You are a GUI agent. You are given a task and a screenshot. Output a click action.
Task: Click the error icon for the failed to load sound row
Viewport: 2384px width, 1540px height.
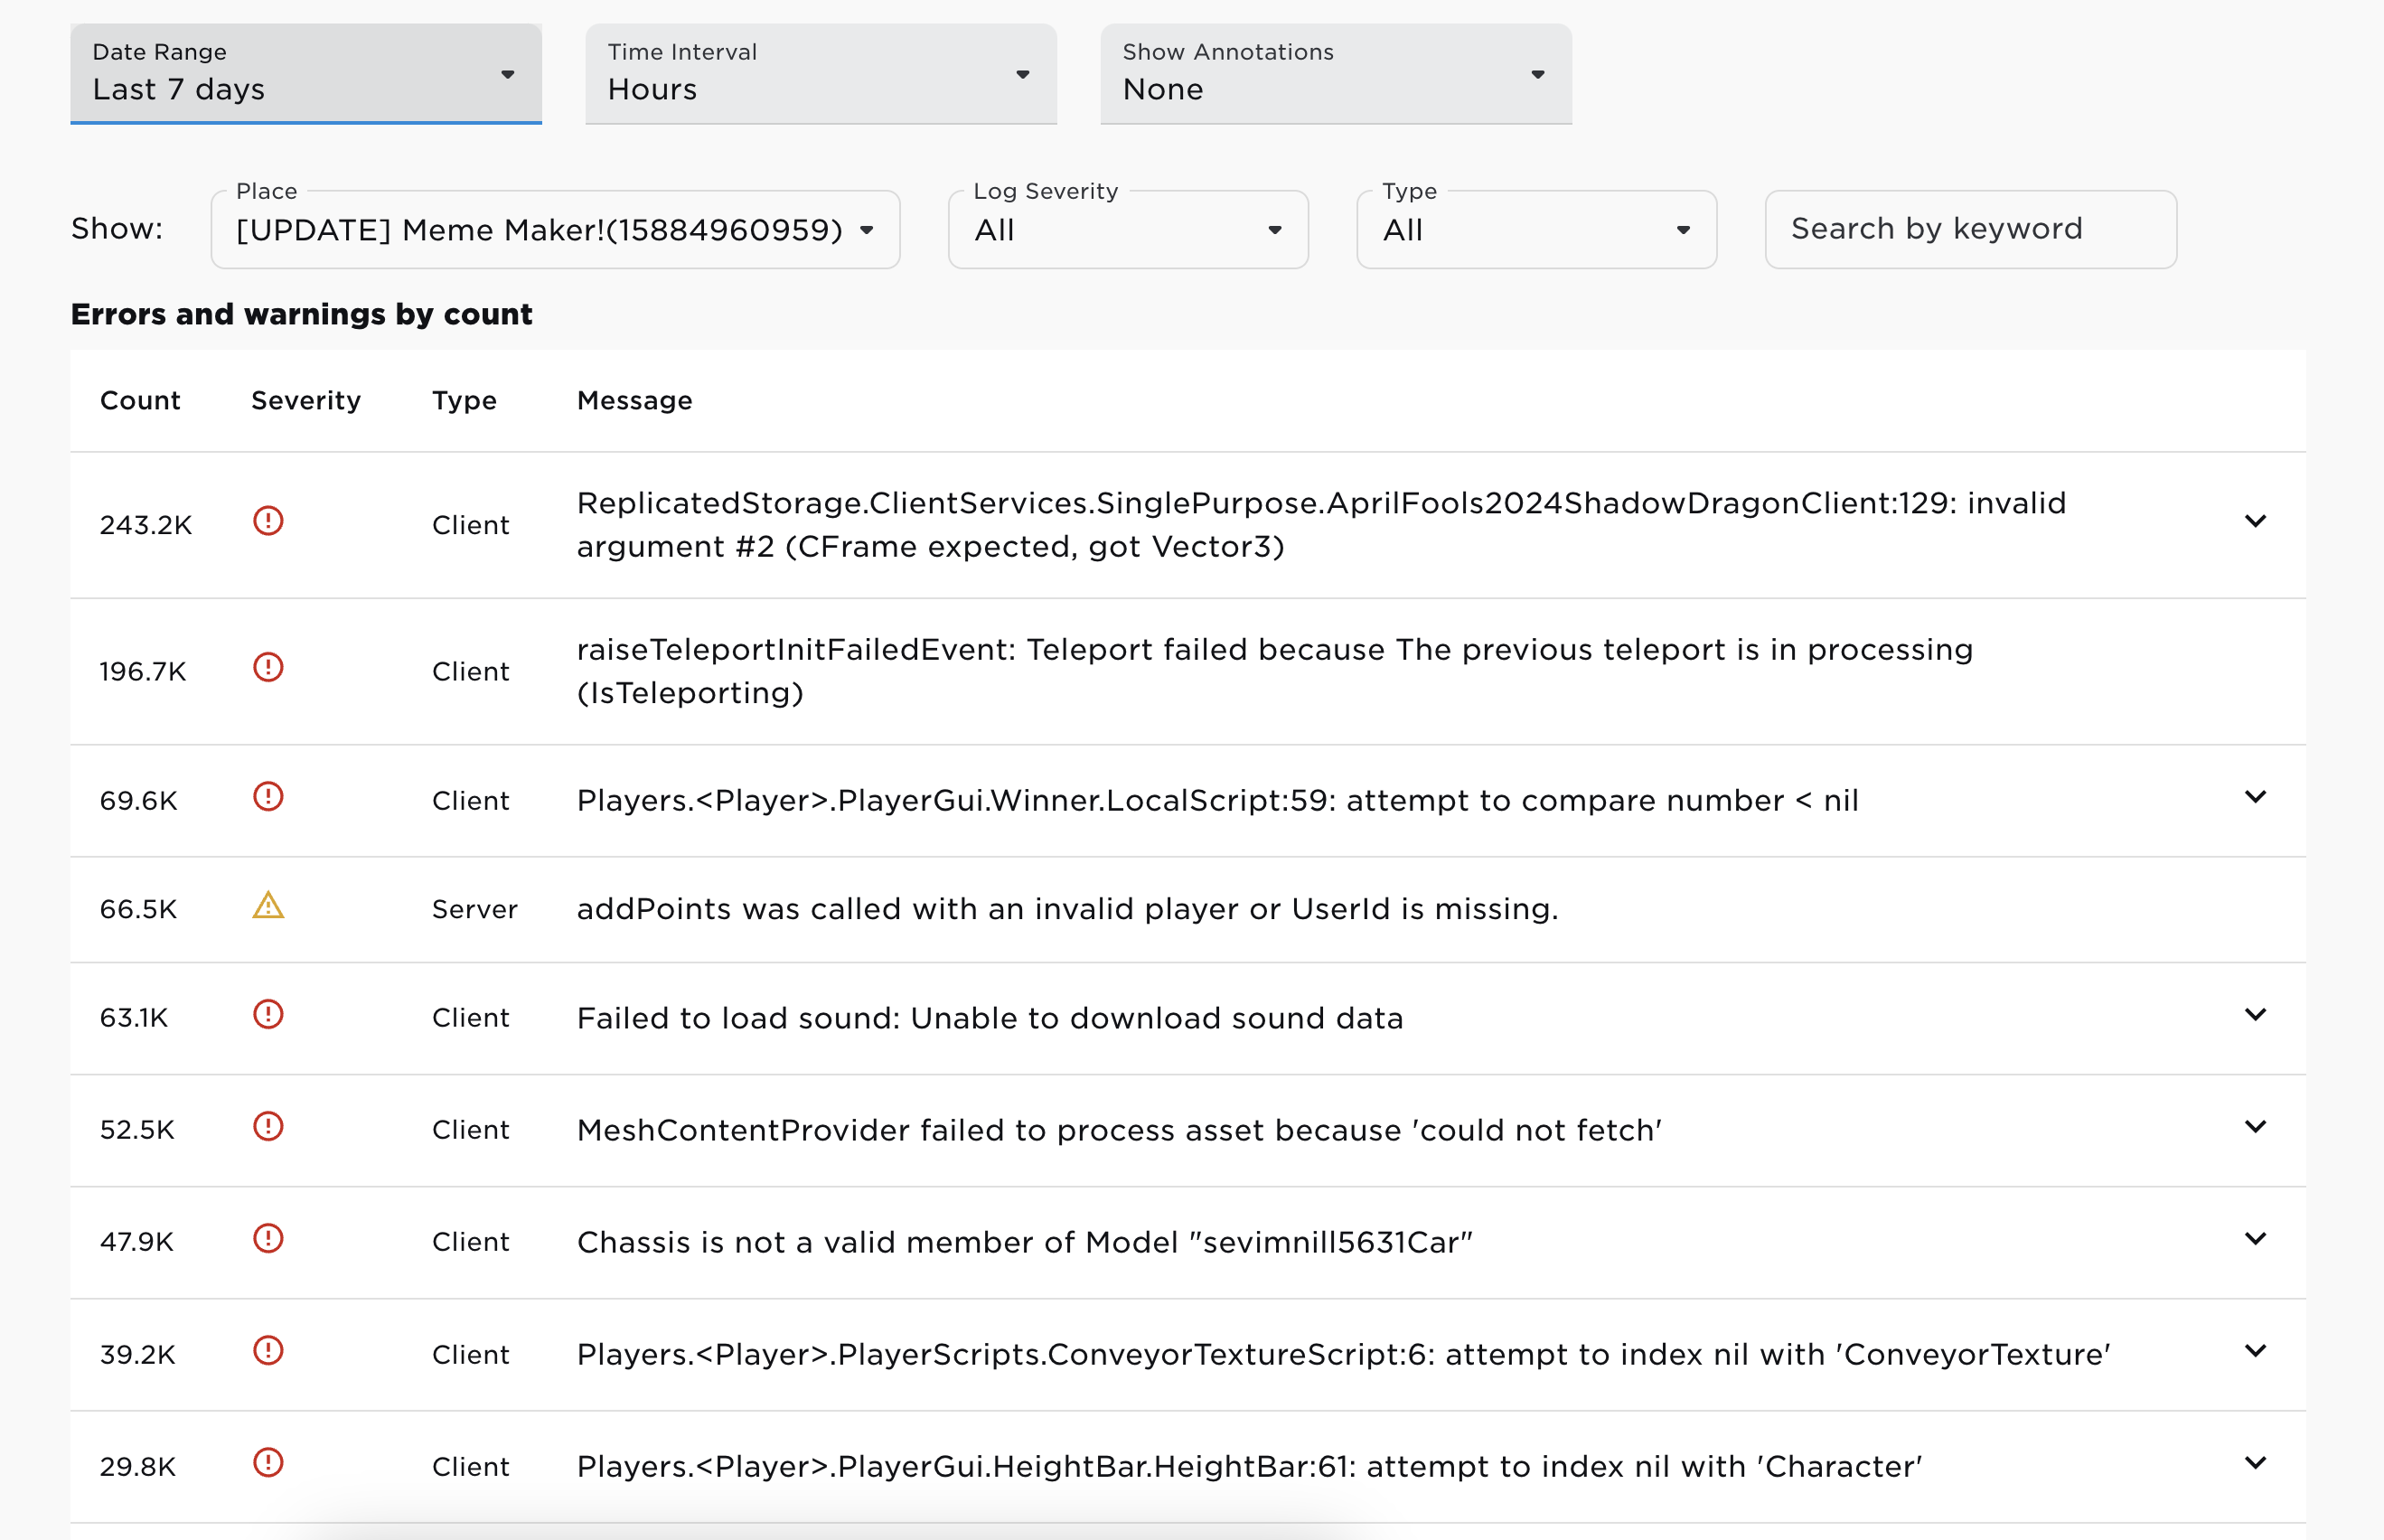pos(268,1015)
